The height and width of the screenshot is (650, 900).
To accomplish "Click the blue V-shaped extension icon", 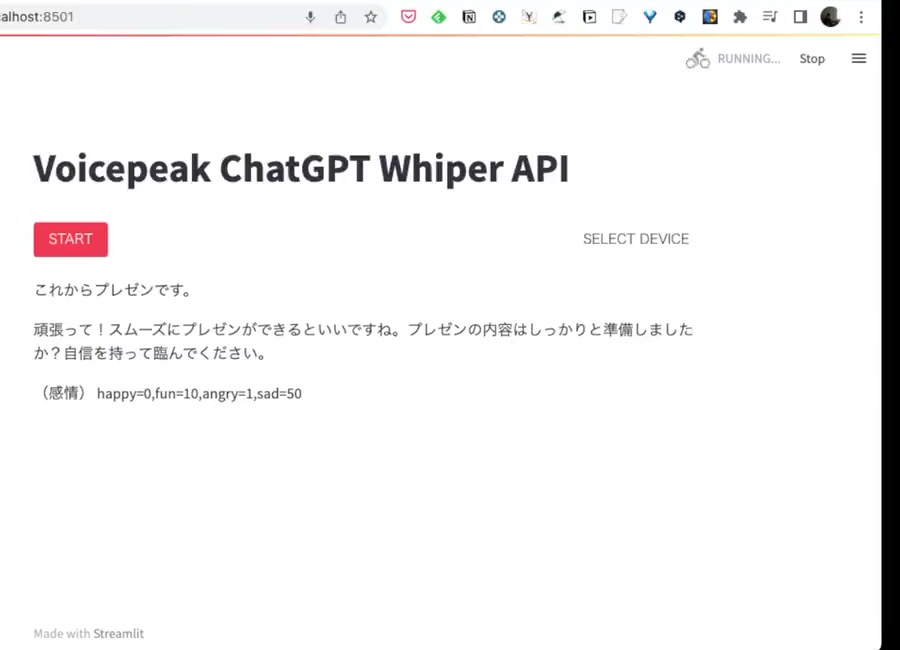I will pos(650,17).
